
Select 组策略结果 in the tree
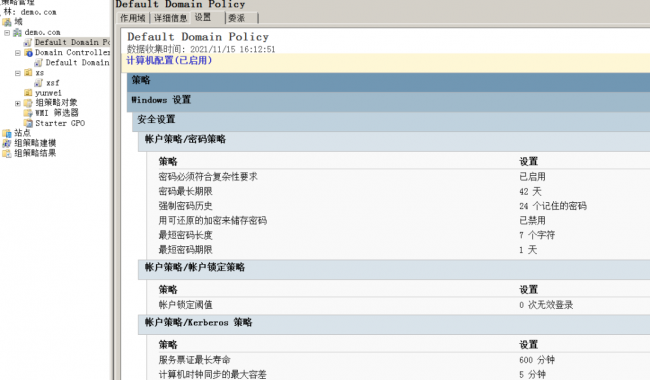point(35,153)
